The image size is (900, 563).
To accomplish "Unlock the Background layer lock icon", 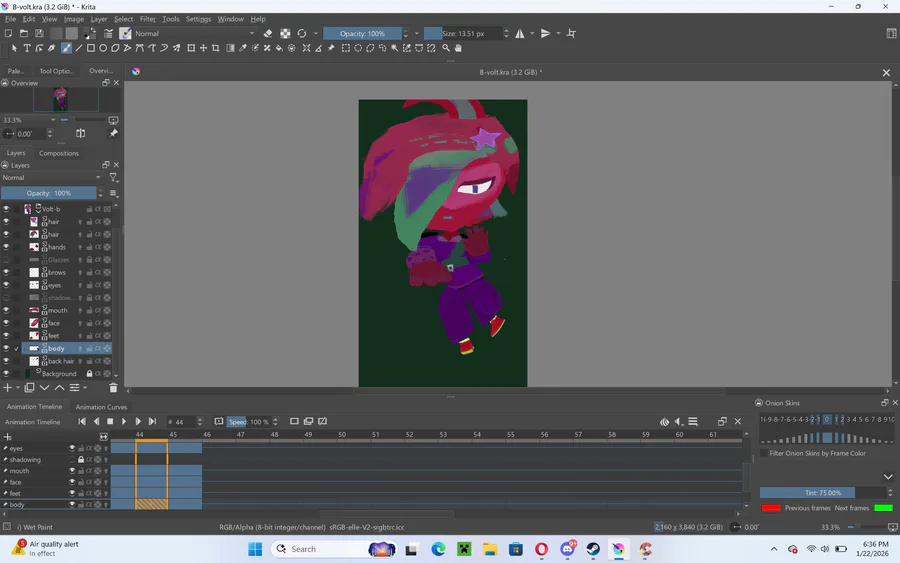I will tap(89, 374).
